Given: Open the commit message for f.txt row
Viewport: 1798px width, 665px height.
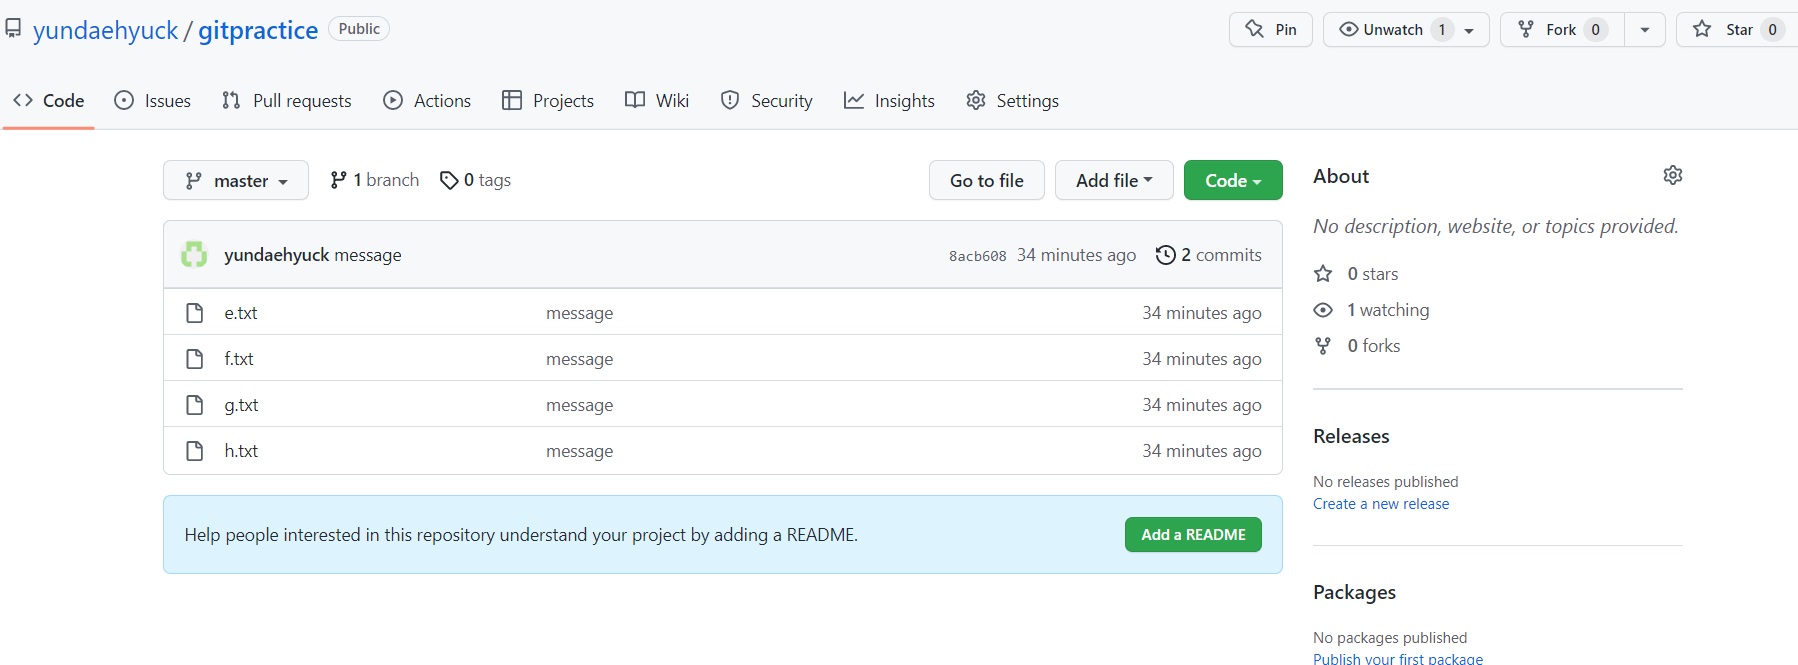Looking at the screenshot, I should (580, 359).
